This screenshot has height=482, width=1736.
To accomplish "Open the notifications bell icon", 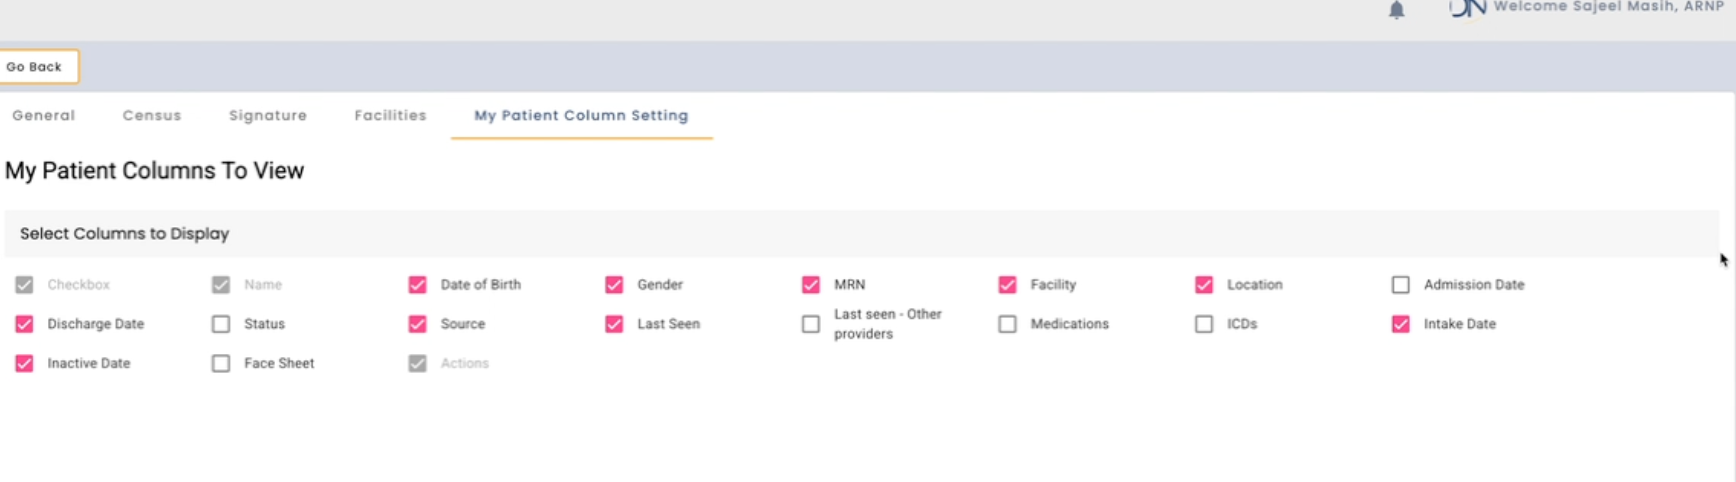I will click(1396, 9).
